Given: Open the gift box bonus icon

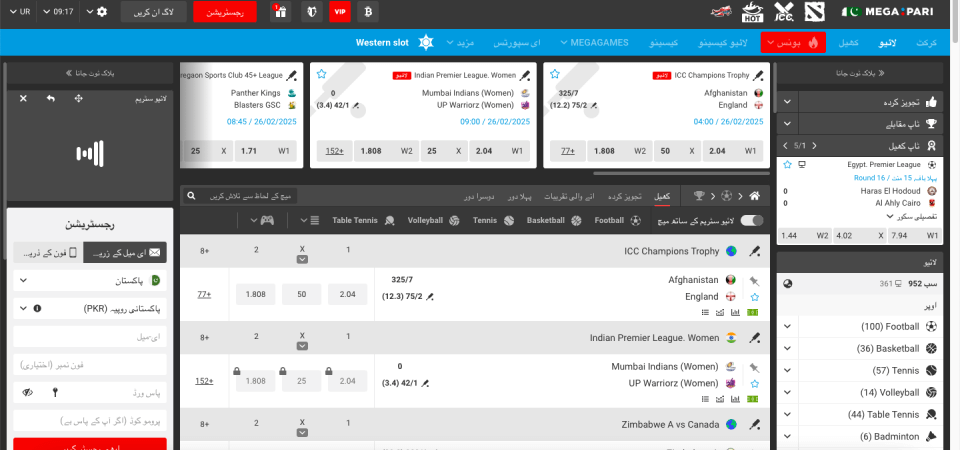Looking at the screenshot, I should pos(280,12).
